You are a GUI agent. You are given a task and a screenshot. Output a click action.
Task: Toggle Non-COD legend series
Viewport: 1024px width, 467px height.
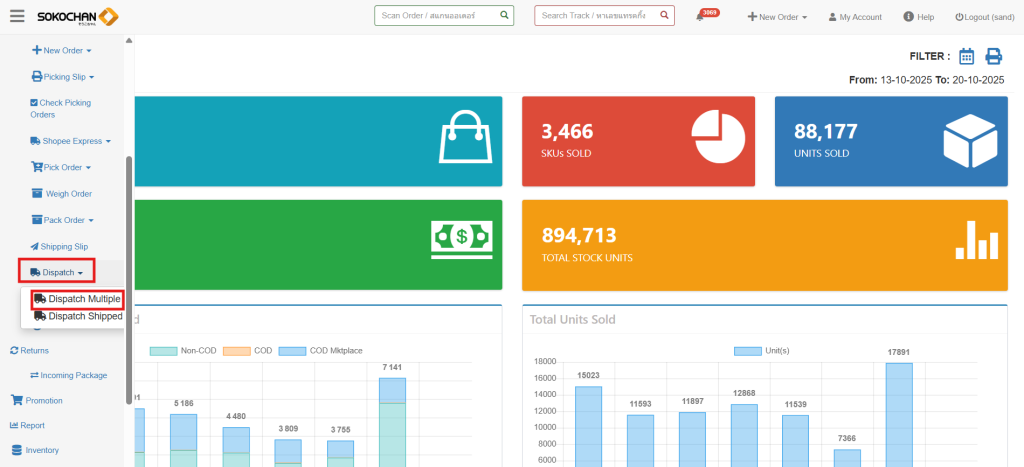click(x=191, y=351)
